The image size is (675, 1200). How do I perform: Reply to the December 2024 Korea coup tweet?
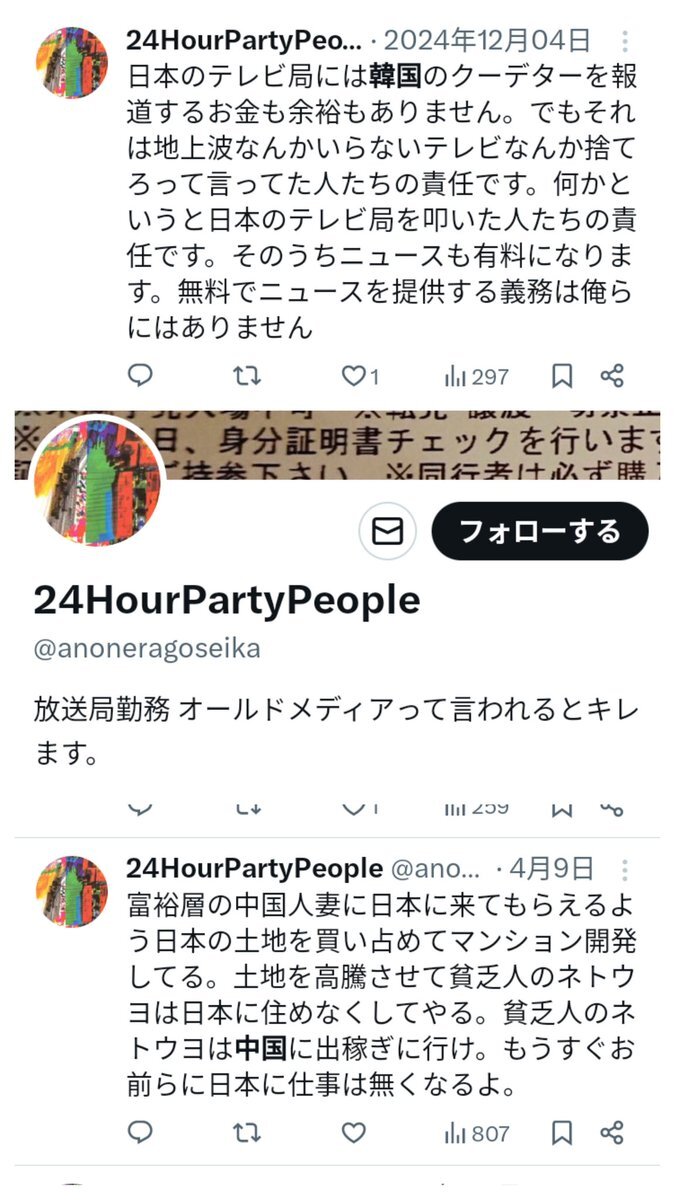pyautogui.click(x=141, y=376)
